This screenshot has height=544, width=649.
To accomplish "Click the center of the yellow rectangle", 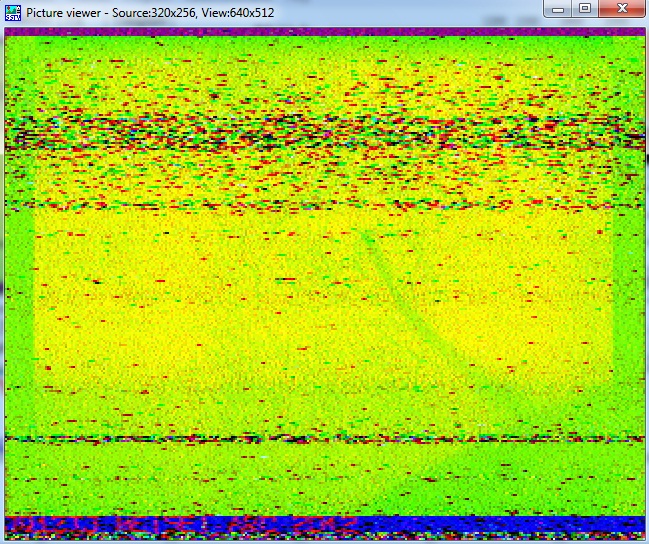I will click(324, 300).
